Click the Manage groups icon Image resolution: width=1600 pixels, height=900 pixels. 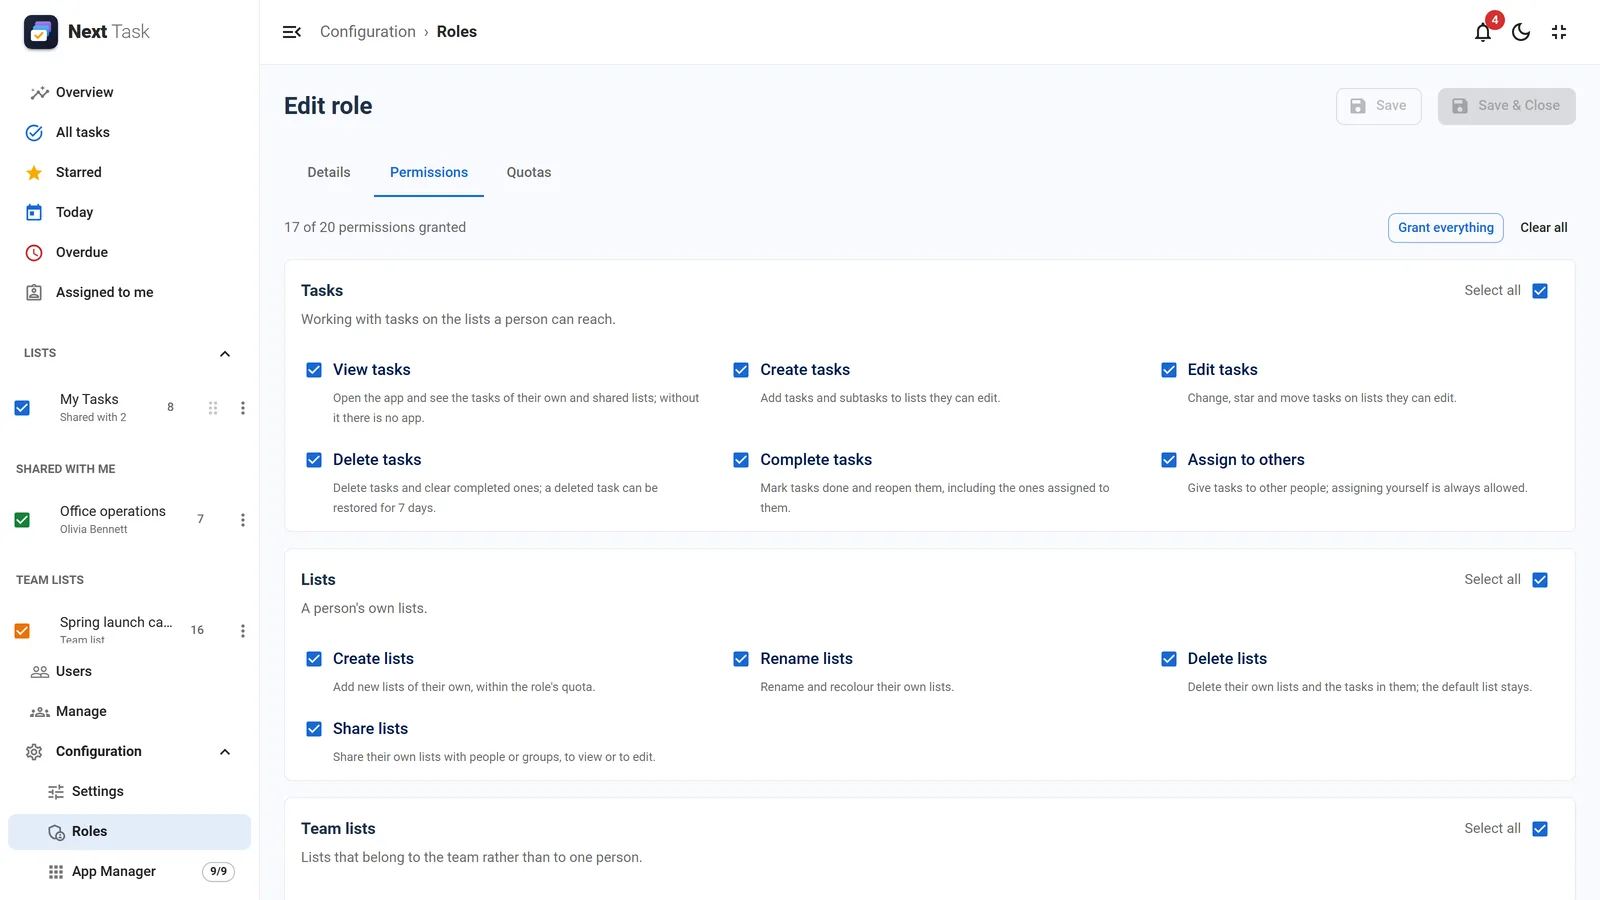(40, 712)
